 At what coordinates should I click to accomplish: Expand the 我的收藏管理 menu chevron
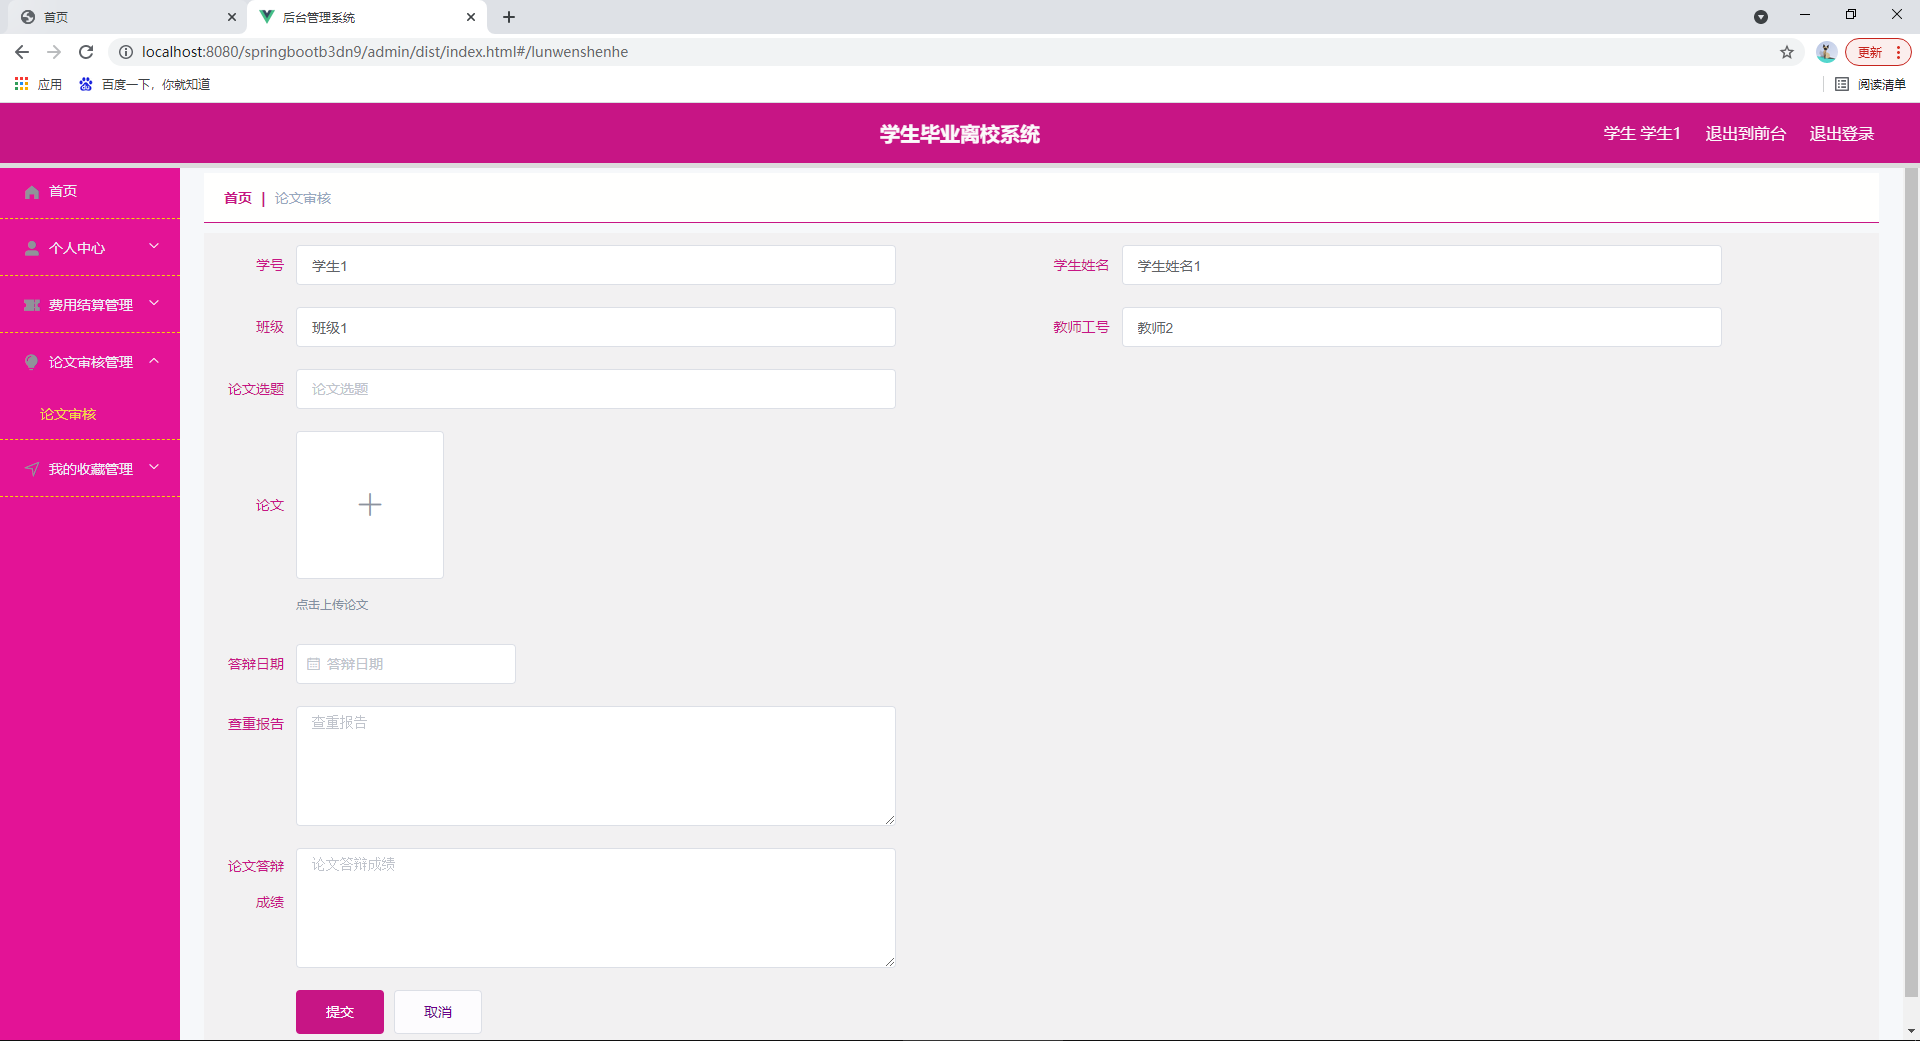pyautogui.click(x=154, y=467)
